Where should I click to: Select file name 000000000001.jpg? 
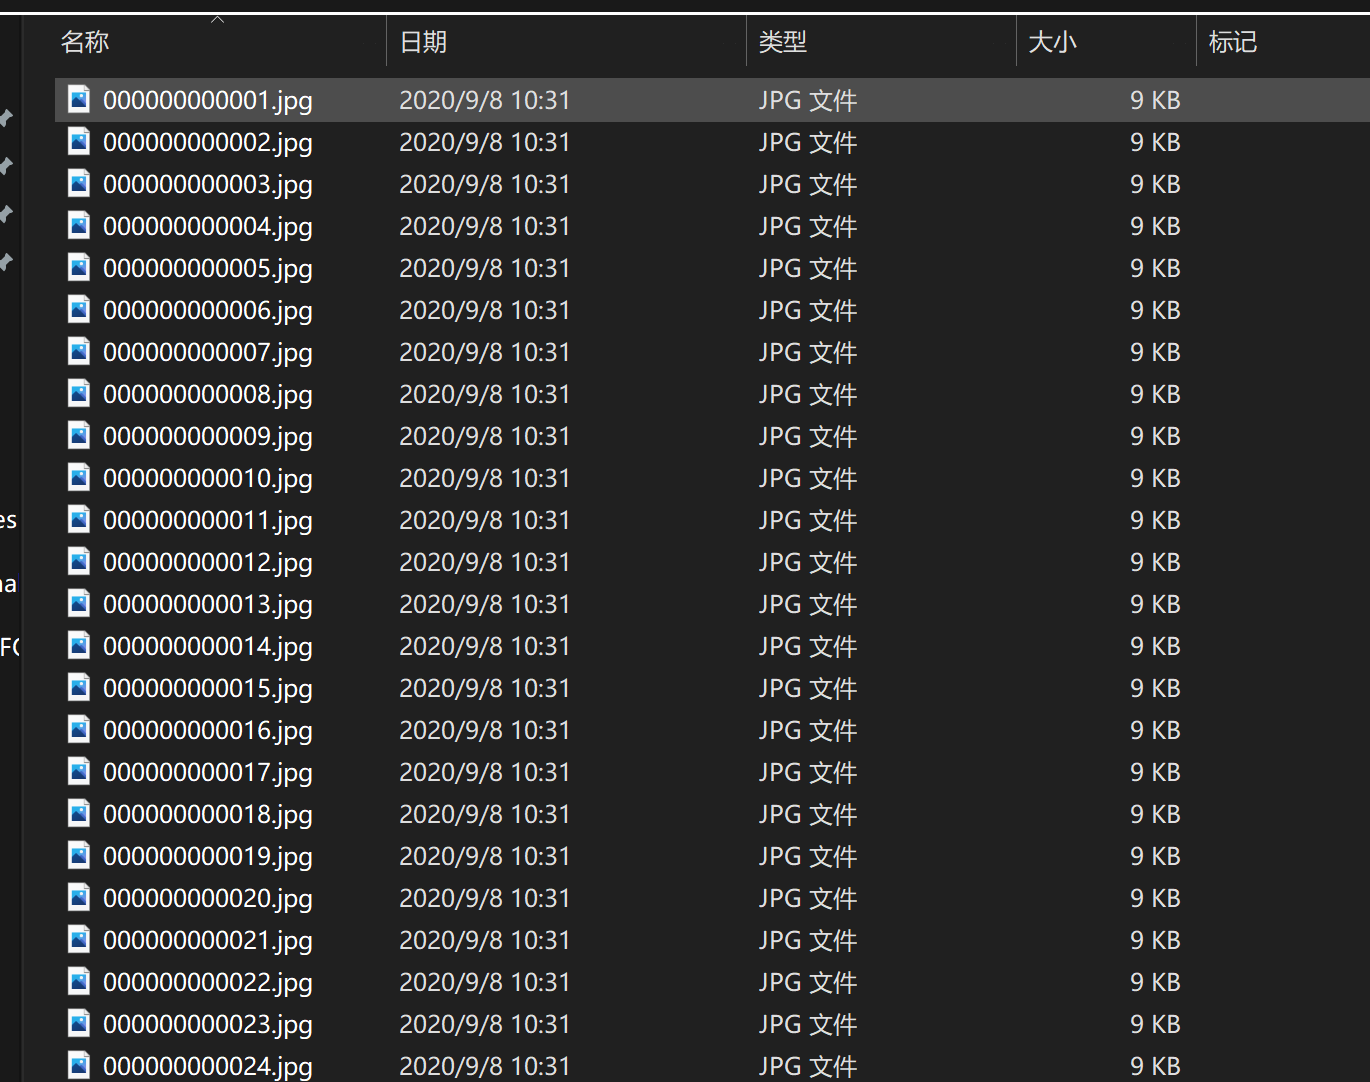click(208, 101)
